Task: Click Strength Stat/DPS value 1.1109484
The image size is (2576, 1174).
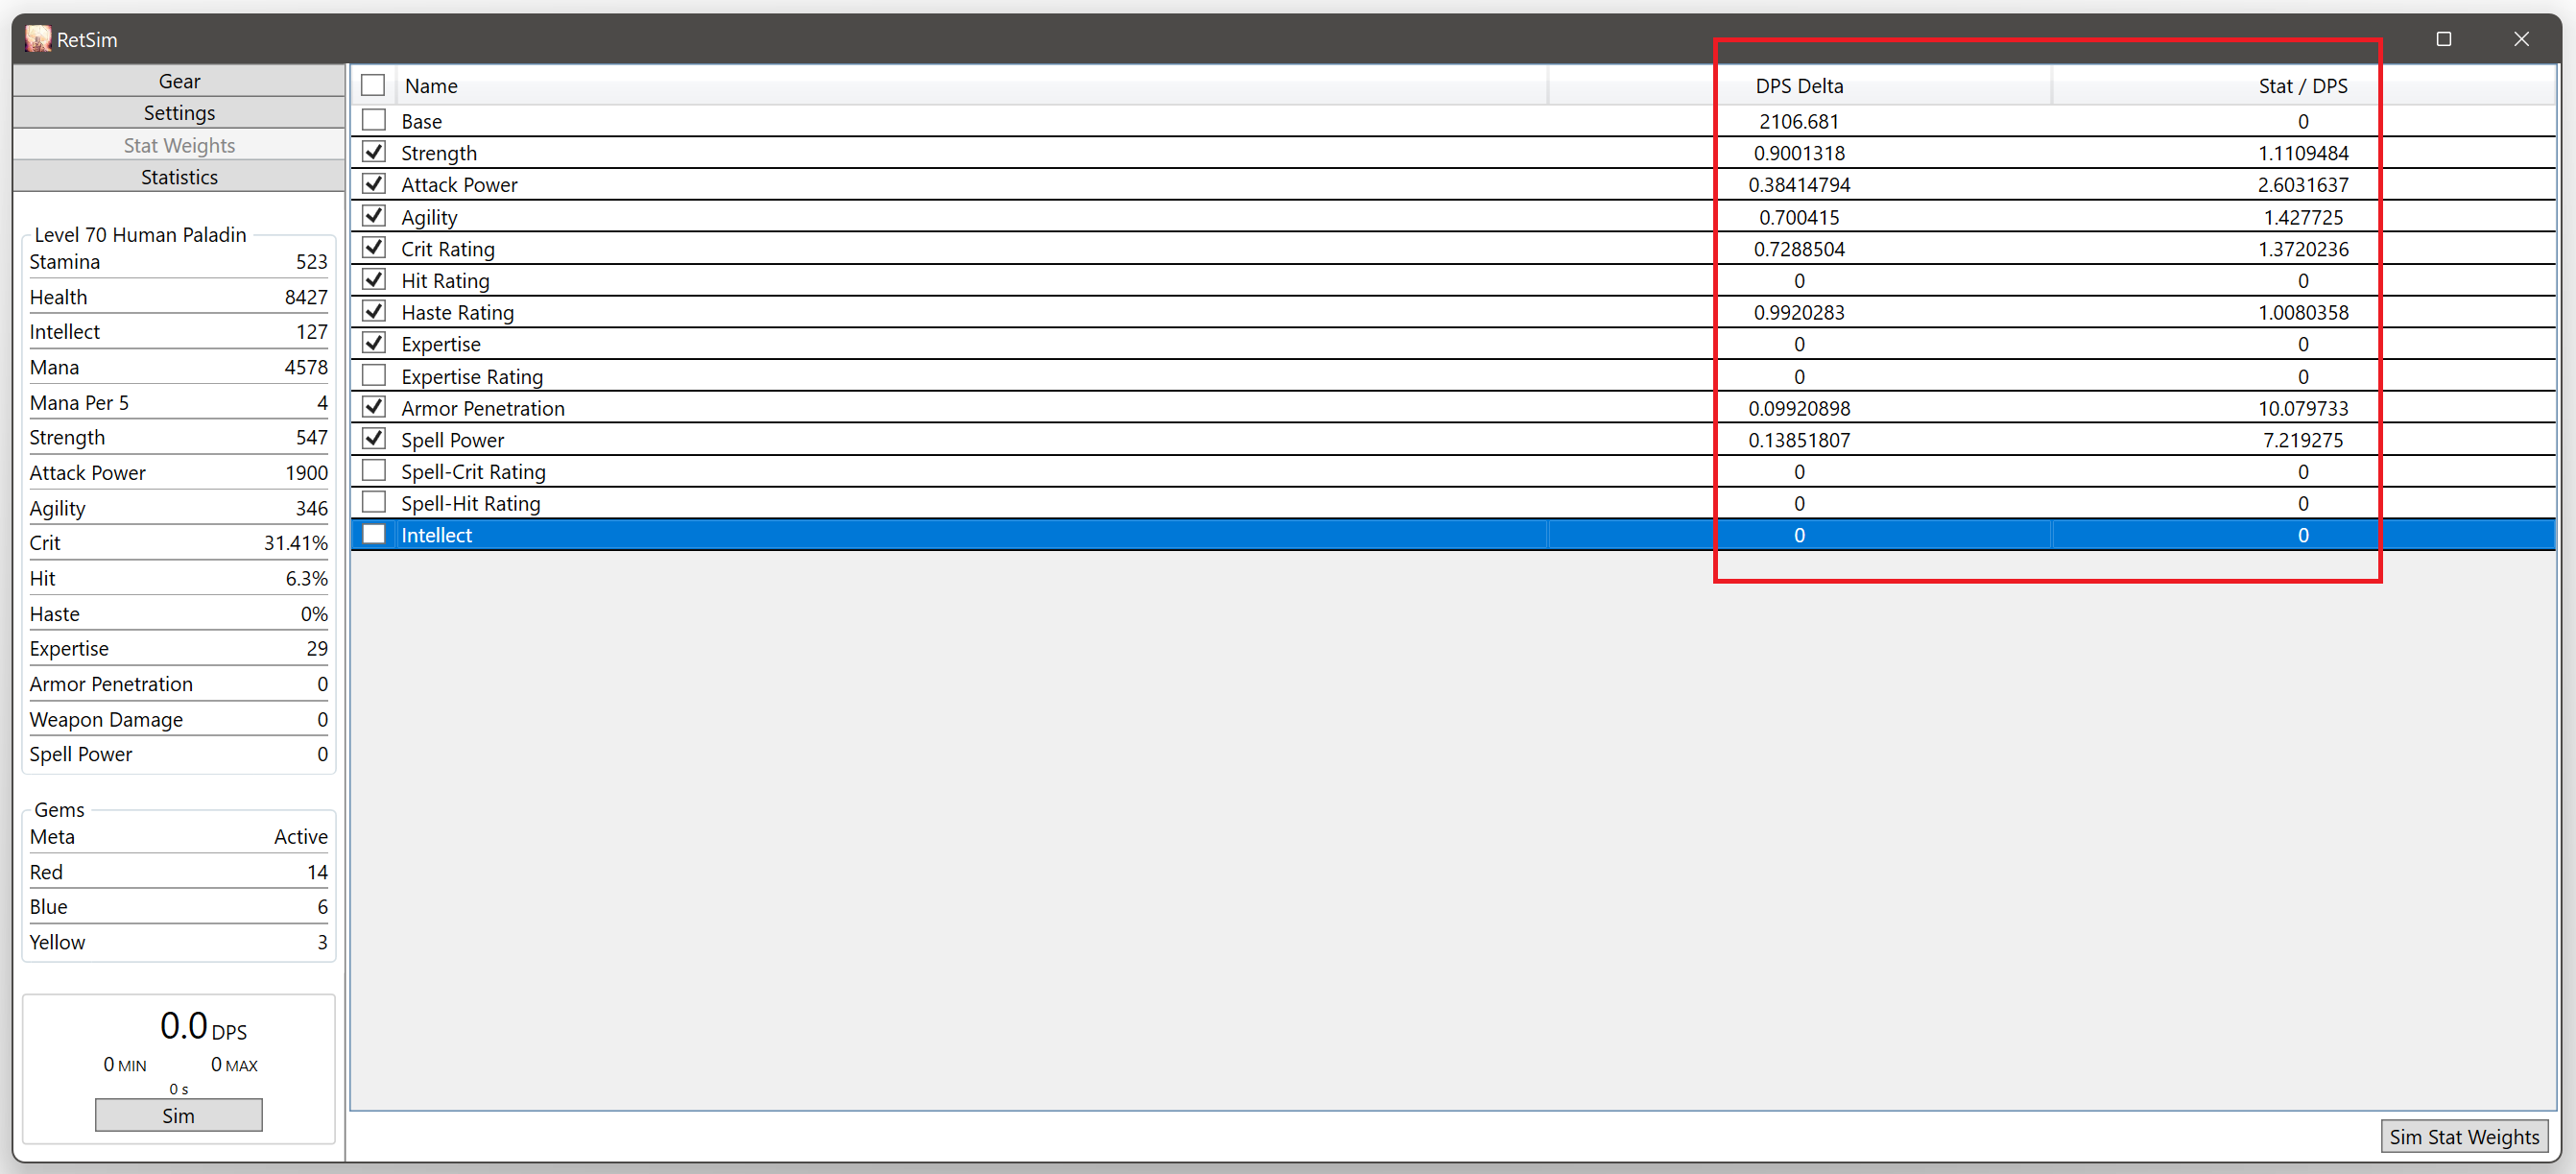Action: tap(2303, 153)
